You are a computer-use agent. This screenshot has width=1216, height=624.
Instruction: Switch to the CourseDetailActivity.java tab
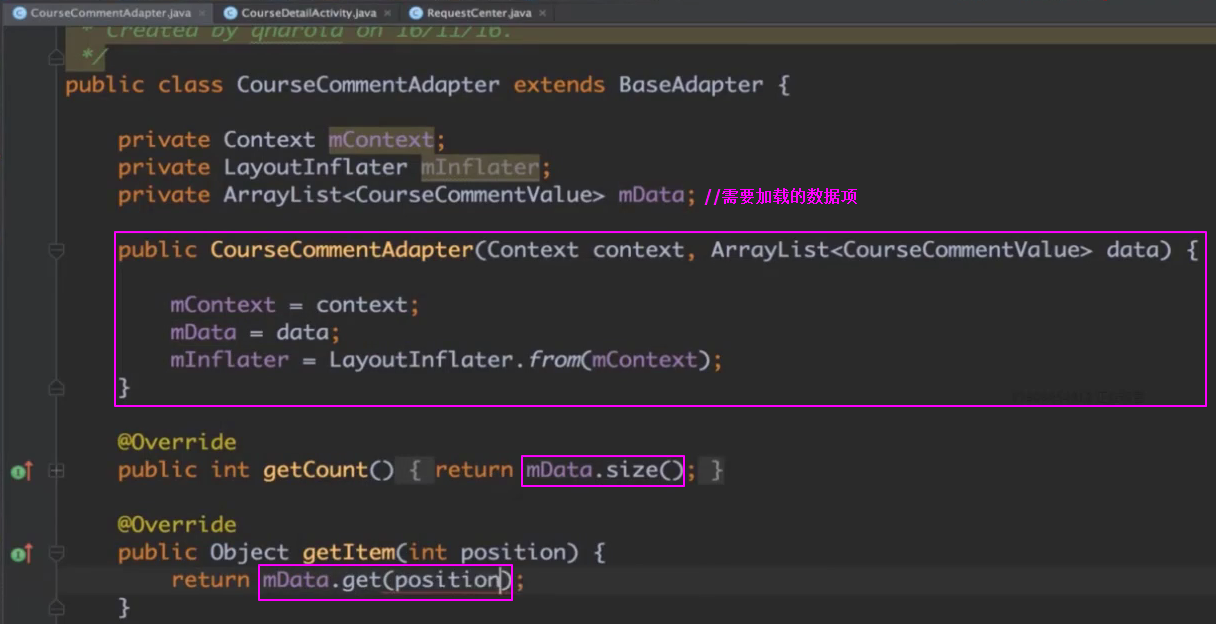[308, 13]
